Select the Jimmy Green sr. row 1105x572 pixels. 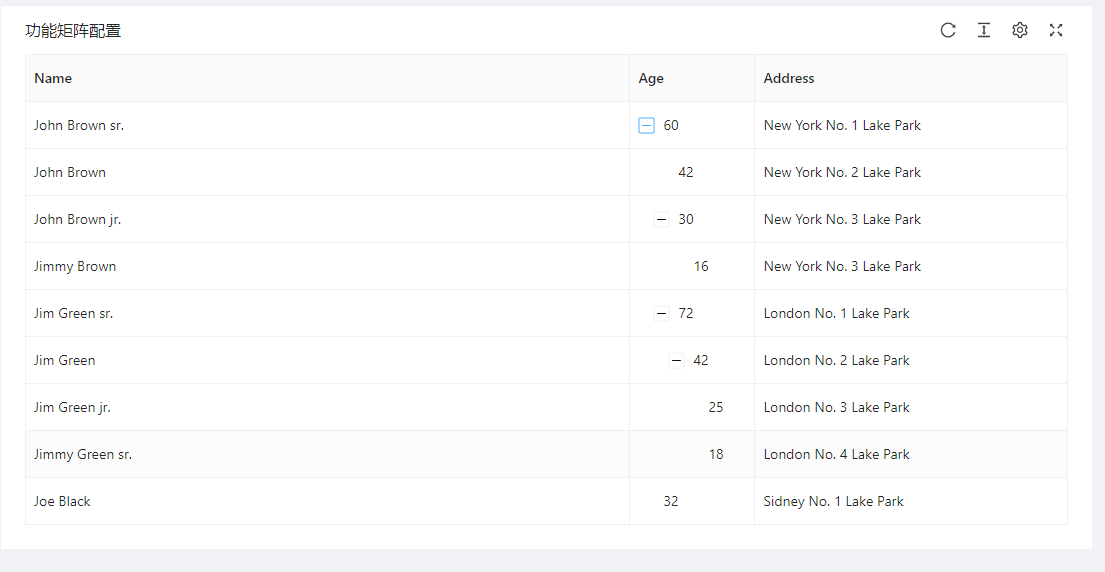click(547, 454)
